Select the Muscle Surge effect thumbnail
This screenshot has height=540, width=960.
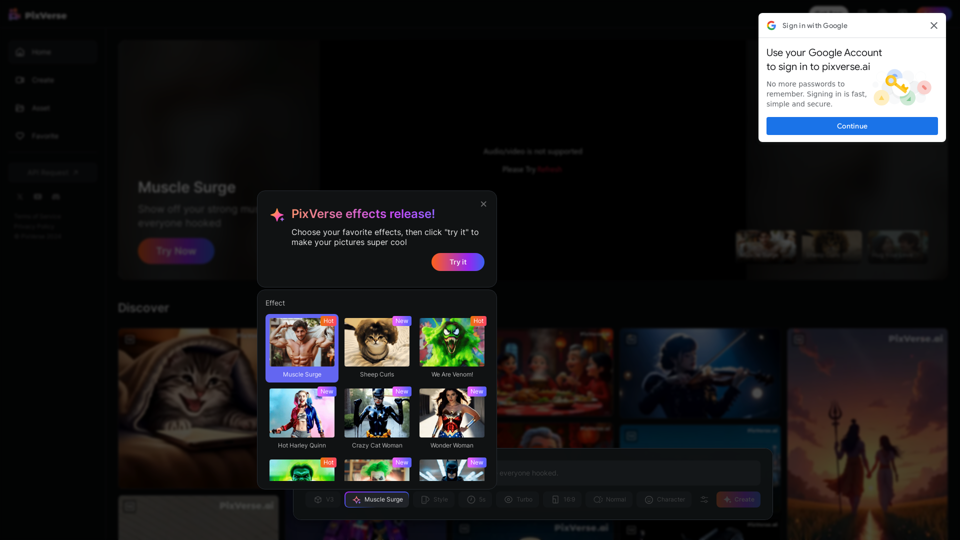pos(302,348)
